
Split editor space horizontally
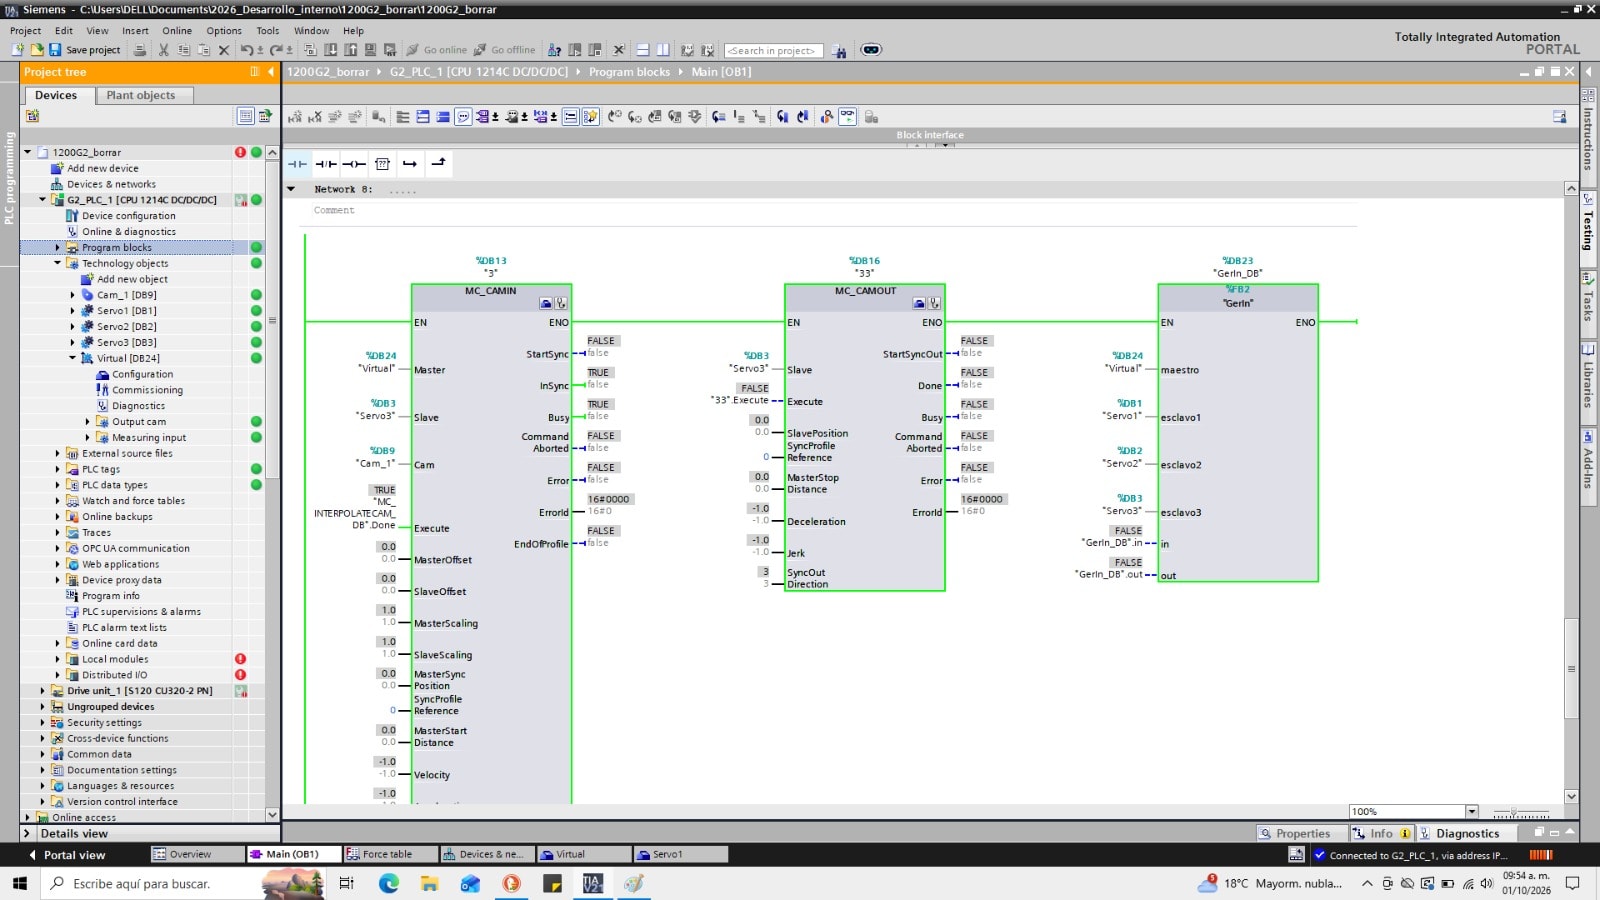click(x=642, y=50)
